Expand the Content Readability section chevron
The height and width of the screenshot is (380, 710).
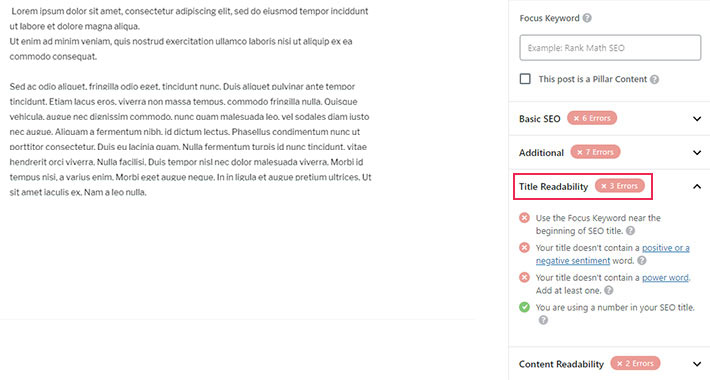click(697, 364)
